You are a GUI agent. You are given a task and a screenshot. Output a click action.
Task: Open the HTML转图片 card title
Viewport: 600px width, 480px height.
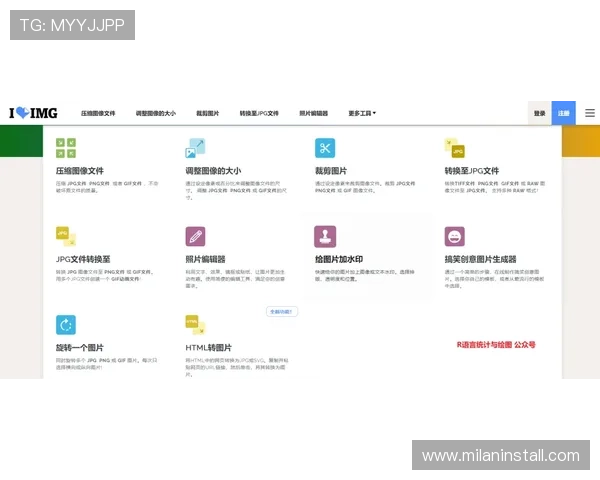coord(209,348)
